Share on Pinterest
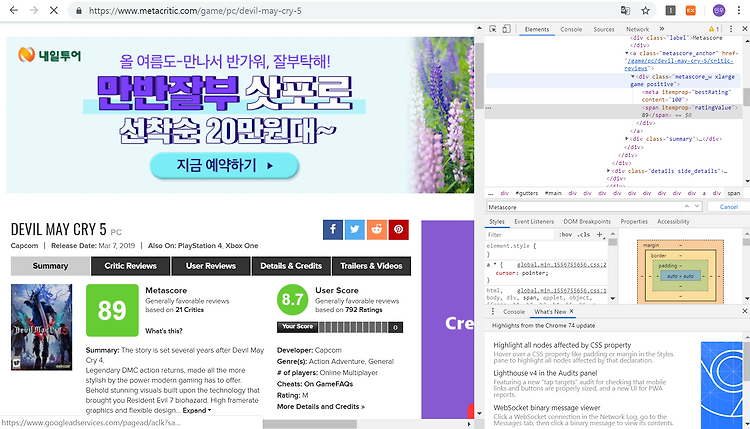 point(398,230)
